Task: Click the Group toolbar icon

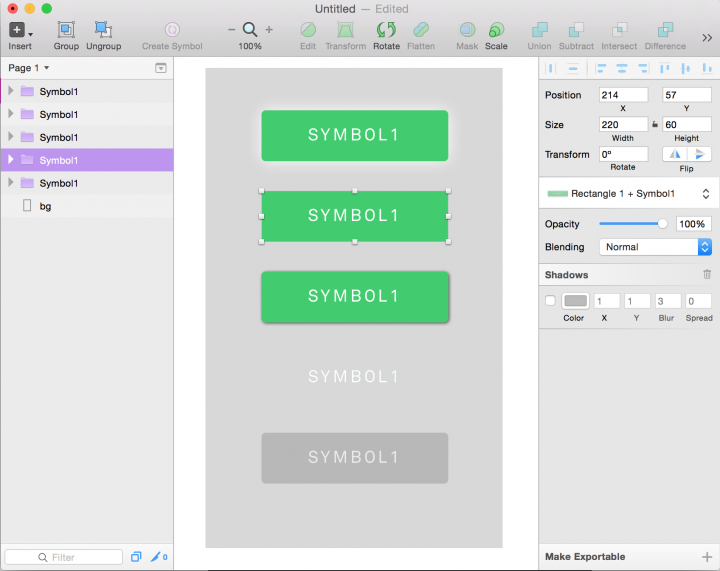Action: tap(66, 30)
